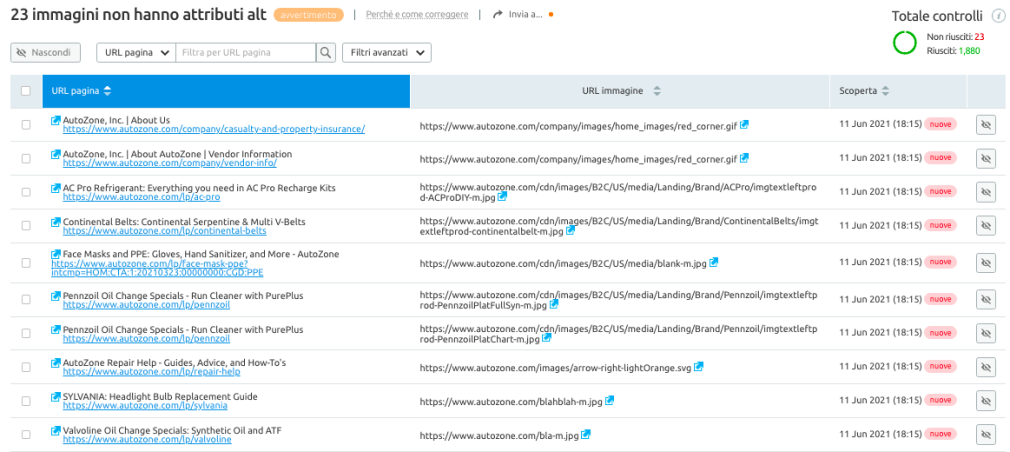Hide the Repair Help row with eye button

[986, 367]
